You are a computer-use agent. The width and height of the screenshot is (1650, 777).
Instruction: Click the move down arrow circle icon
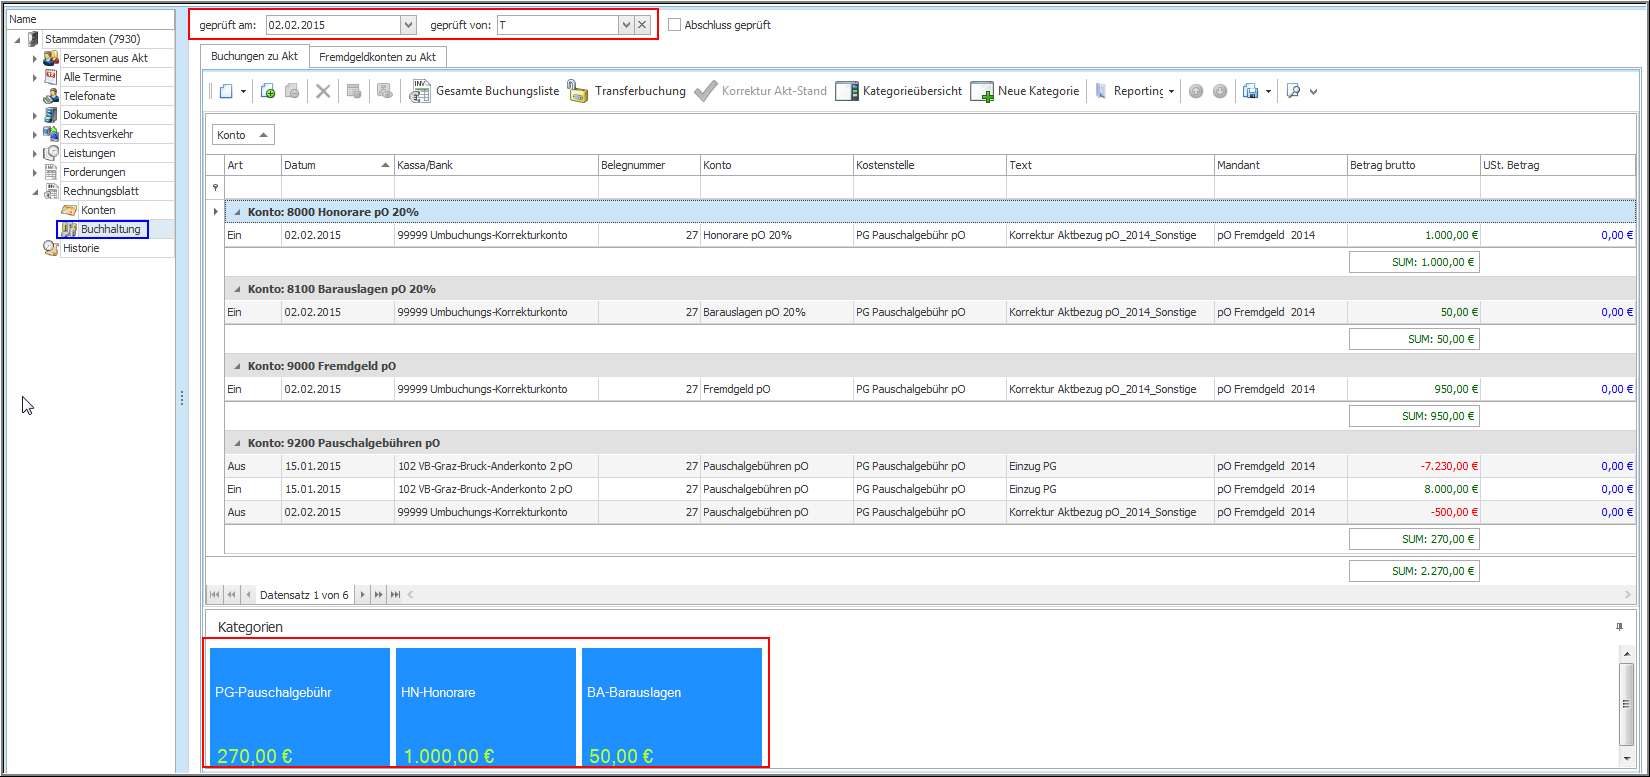[x=1220, y=91]
